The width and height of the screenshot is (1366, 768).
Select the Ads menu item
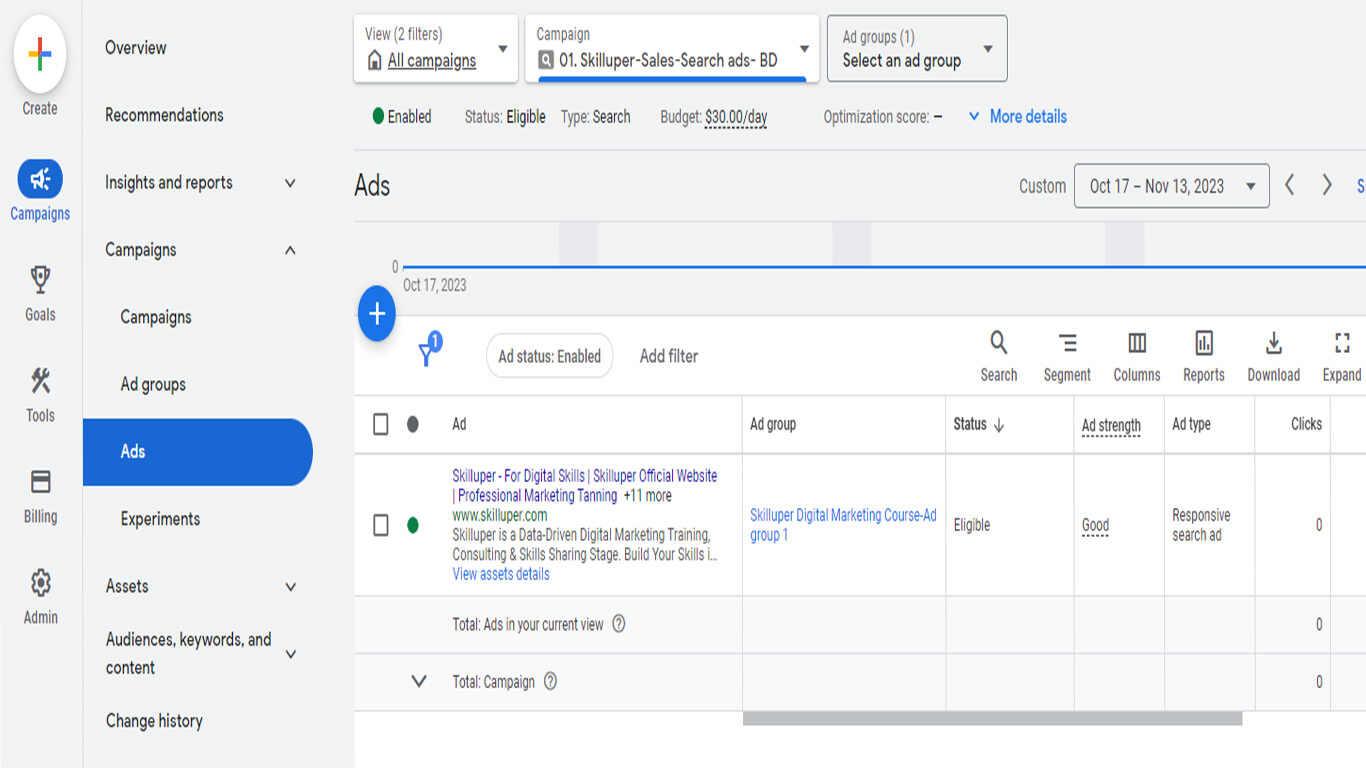pyautogui.click(x=198, y=452)
